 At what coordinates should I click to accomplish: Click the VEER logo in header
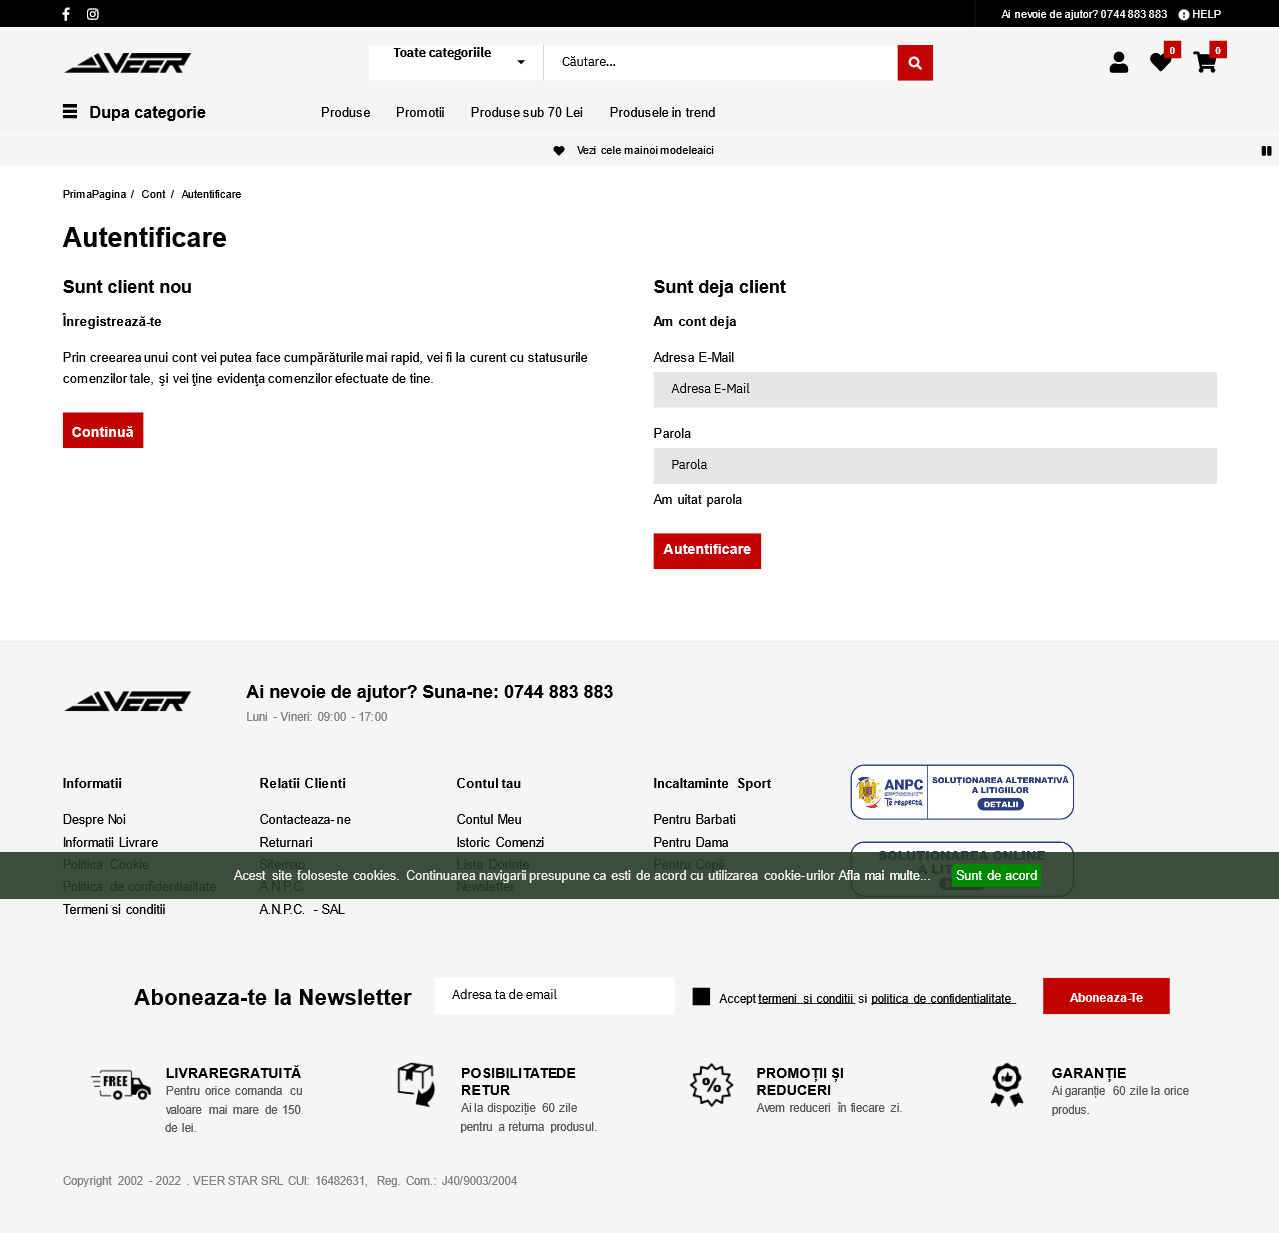(127, 63)
